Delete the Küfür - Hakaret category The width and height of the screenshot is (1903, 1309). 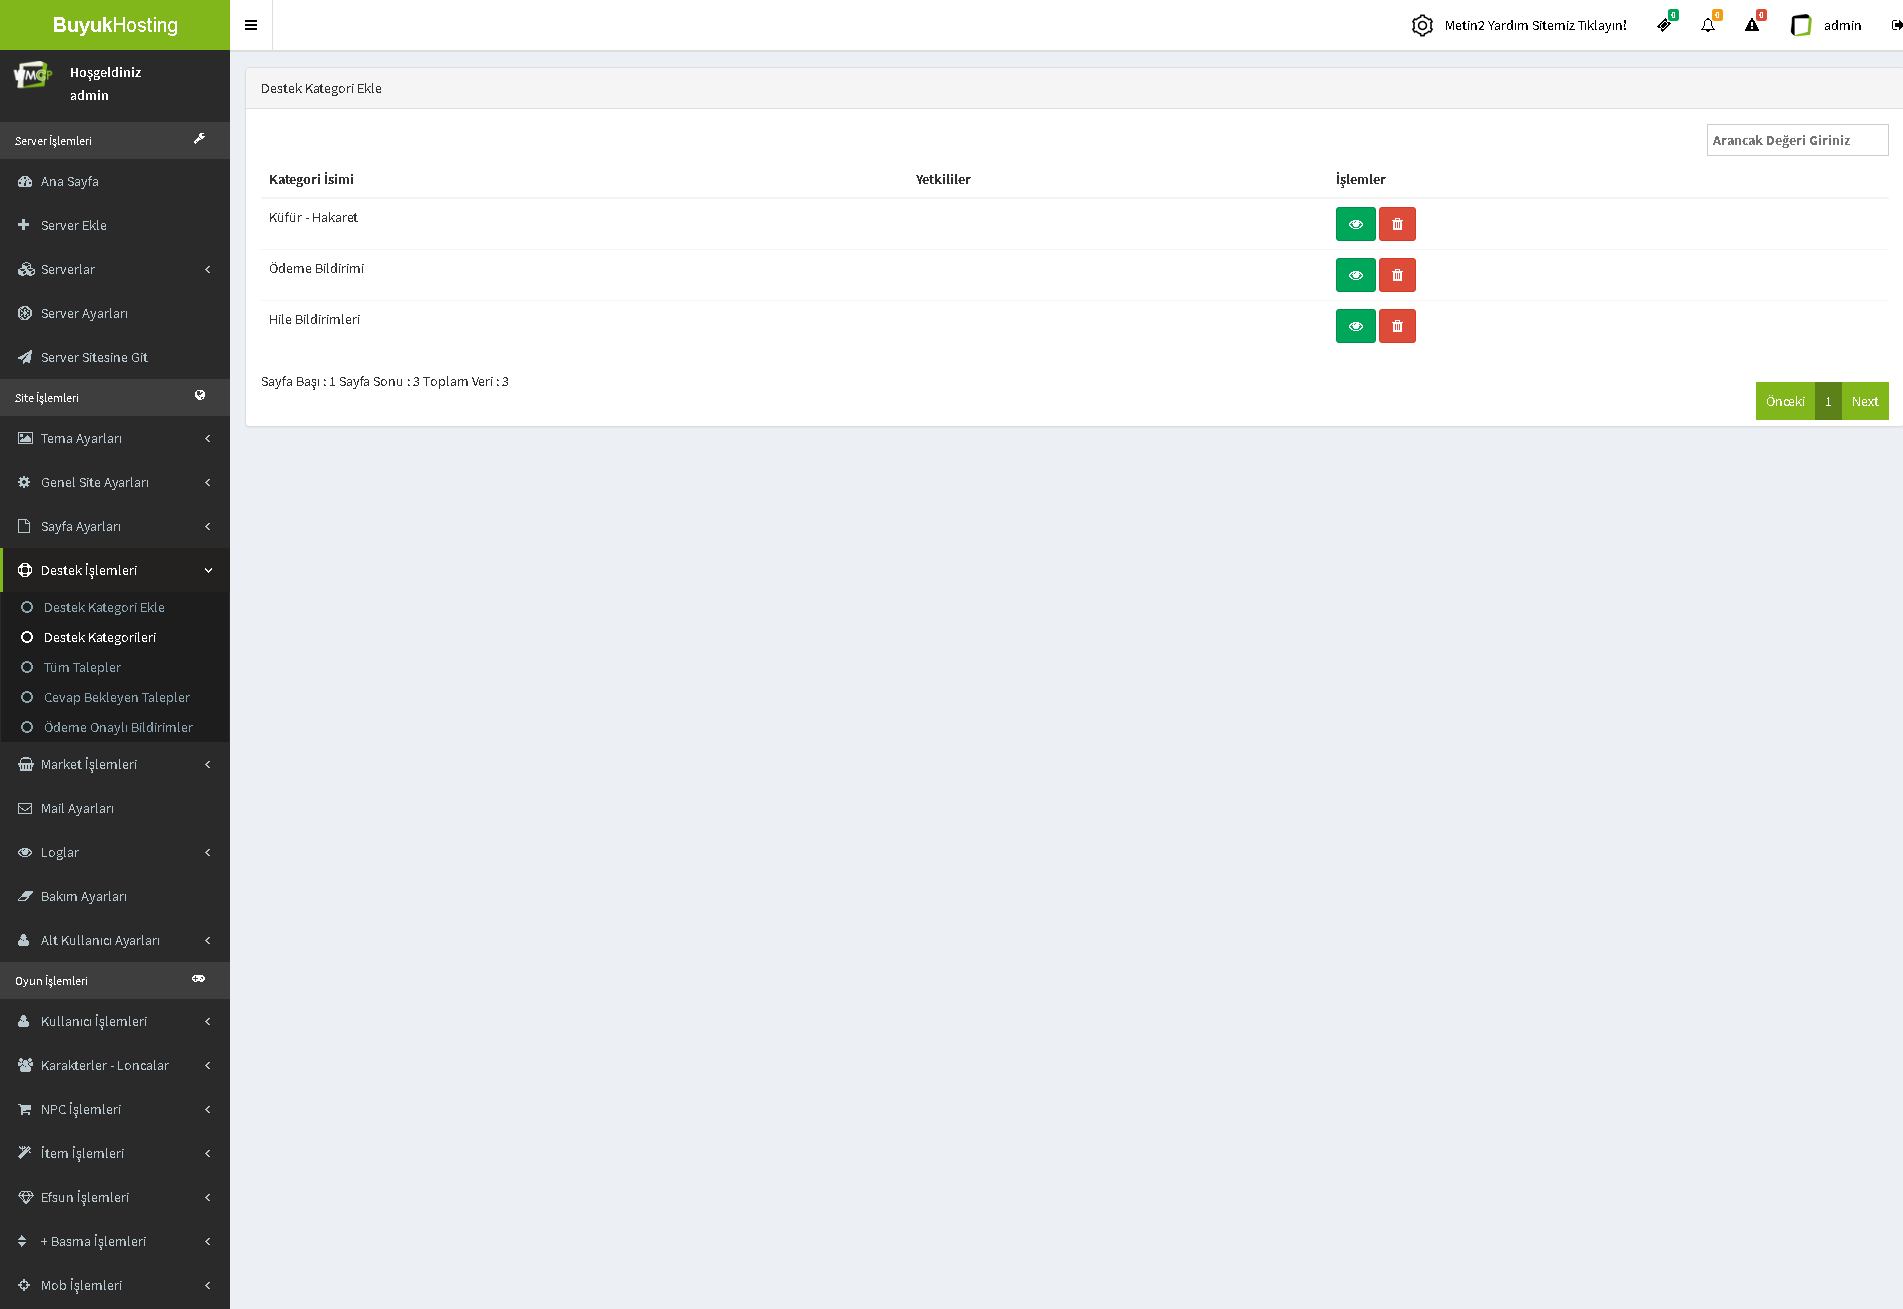(1397, 224)
